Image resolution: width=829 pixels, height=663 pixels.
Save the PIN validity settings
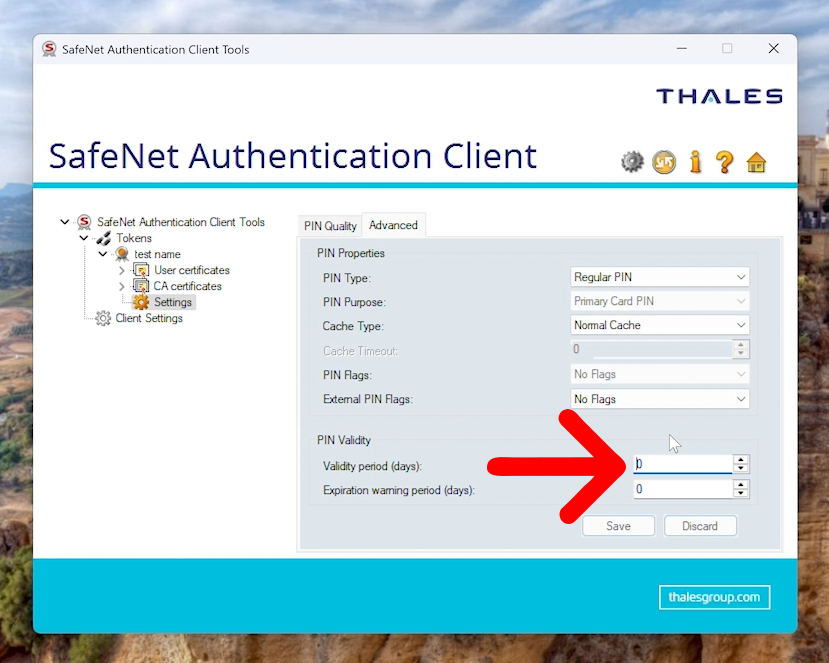point(618,525)
